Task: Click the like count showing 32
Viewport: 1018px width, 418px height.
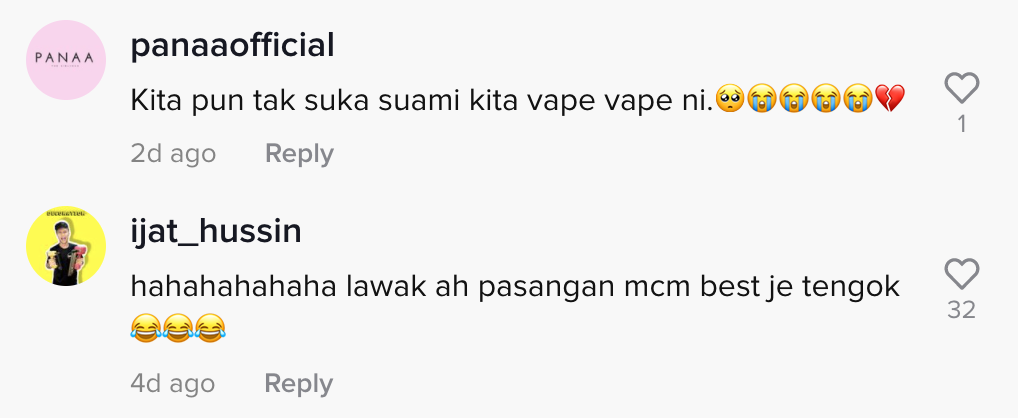Action: click(x=962, y=310)
